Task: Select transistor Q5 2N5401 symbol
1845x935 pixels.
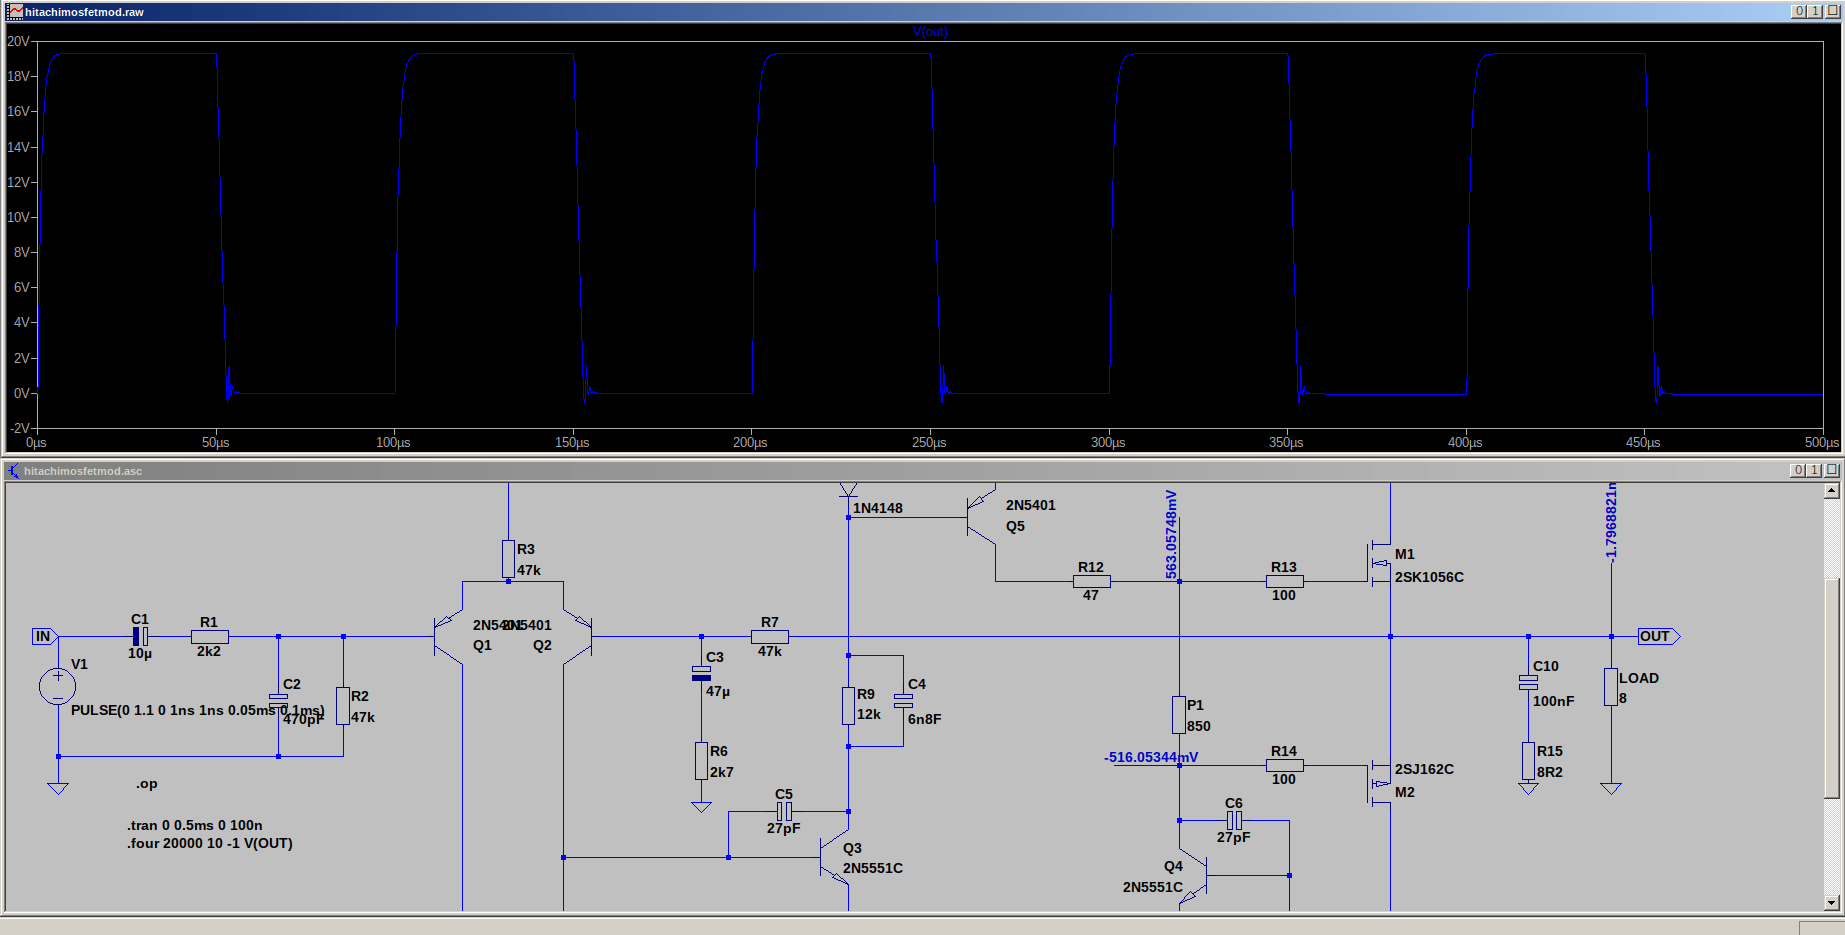Action: tap(981, 517)
